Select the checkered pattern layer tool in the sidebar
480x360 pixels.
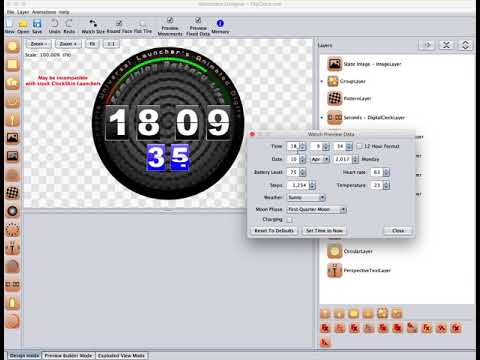[x=12, y=193]
